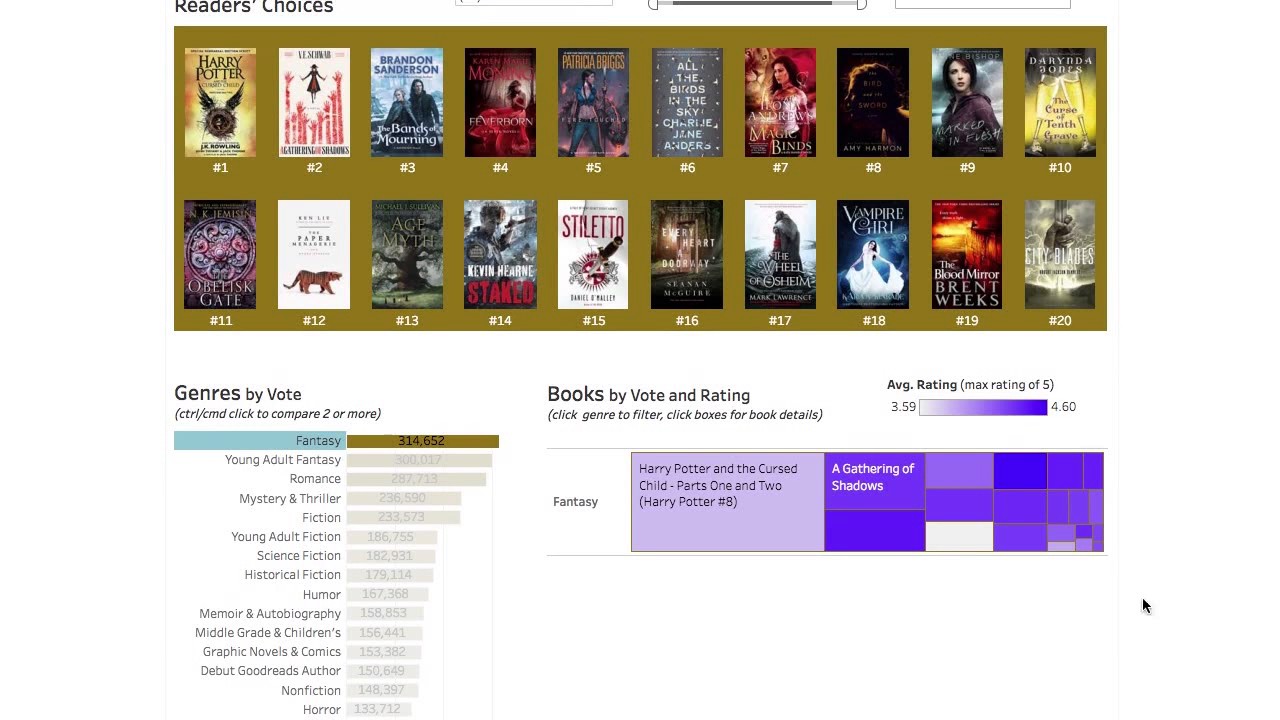
Task: Select The Paper Menagerie tiger cover
Action: [x=314, y=255]
